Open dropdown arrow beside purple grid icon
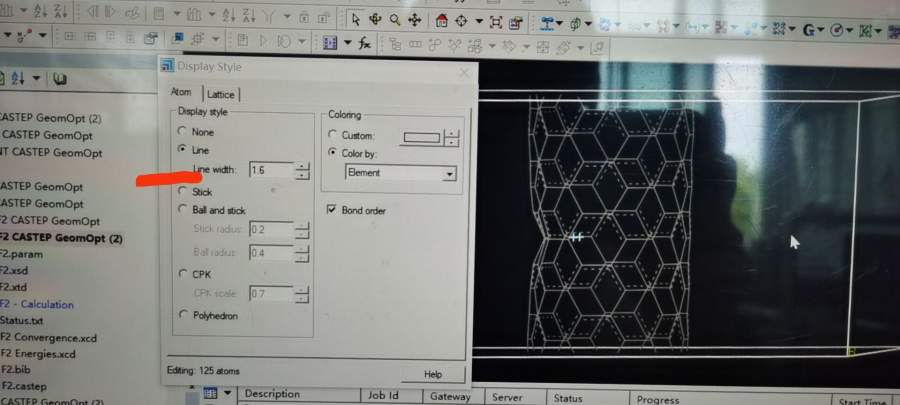This screenshot has width=900, height=405. [347, 43]
